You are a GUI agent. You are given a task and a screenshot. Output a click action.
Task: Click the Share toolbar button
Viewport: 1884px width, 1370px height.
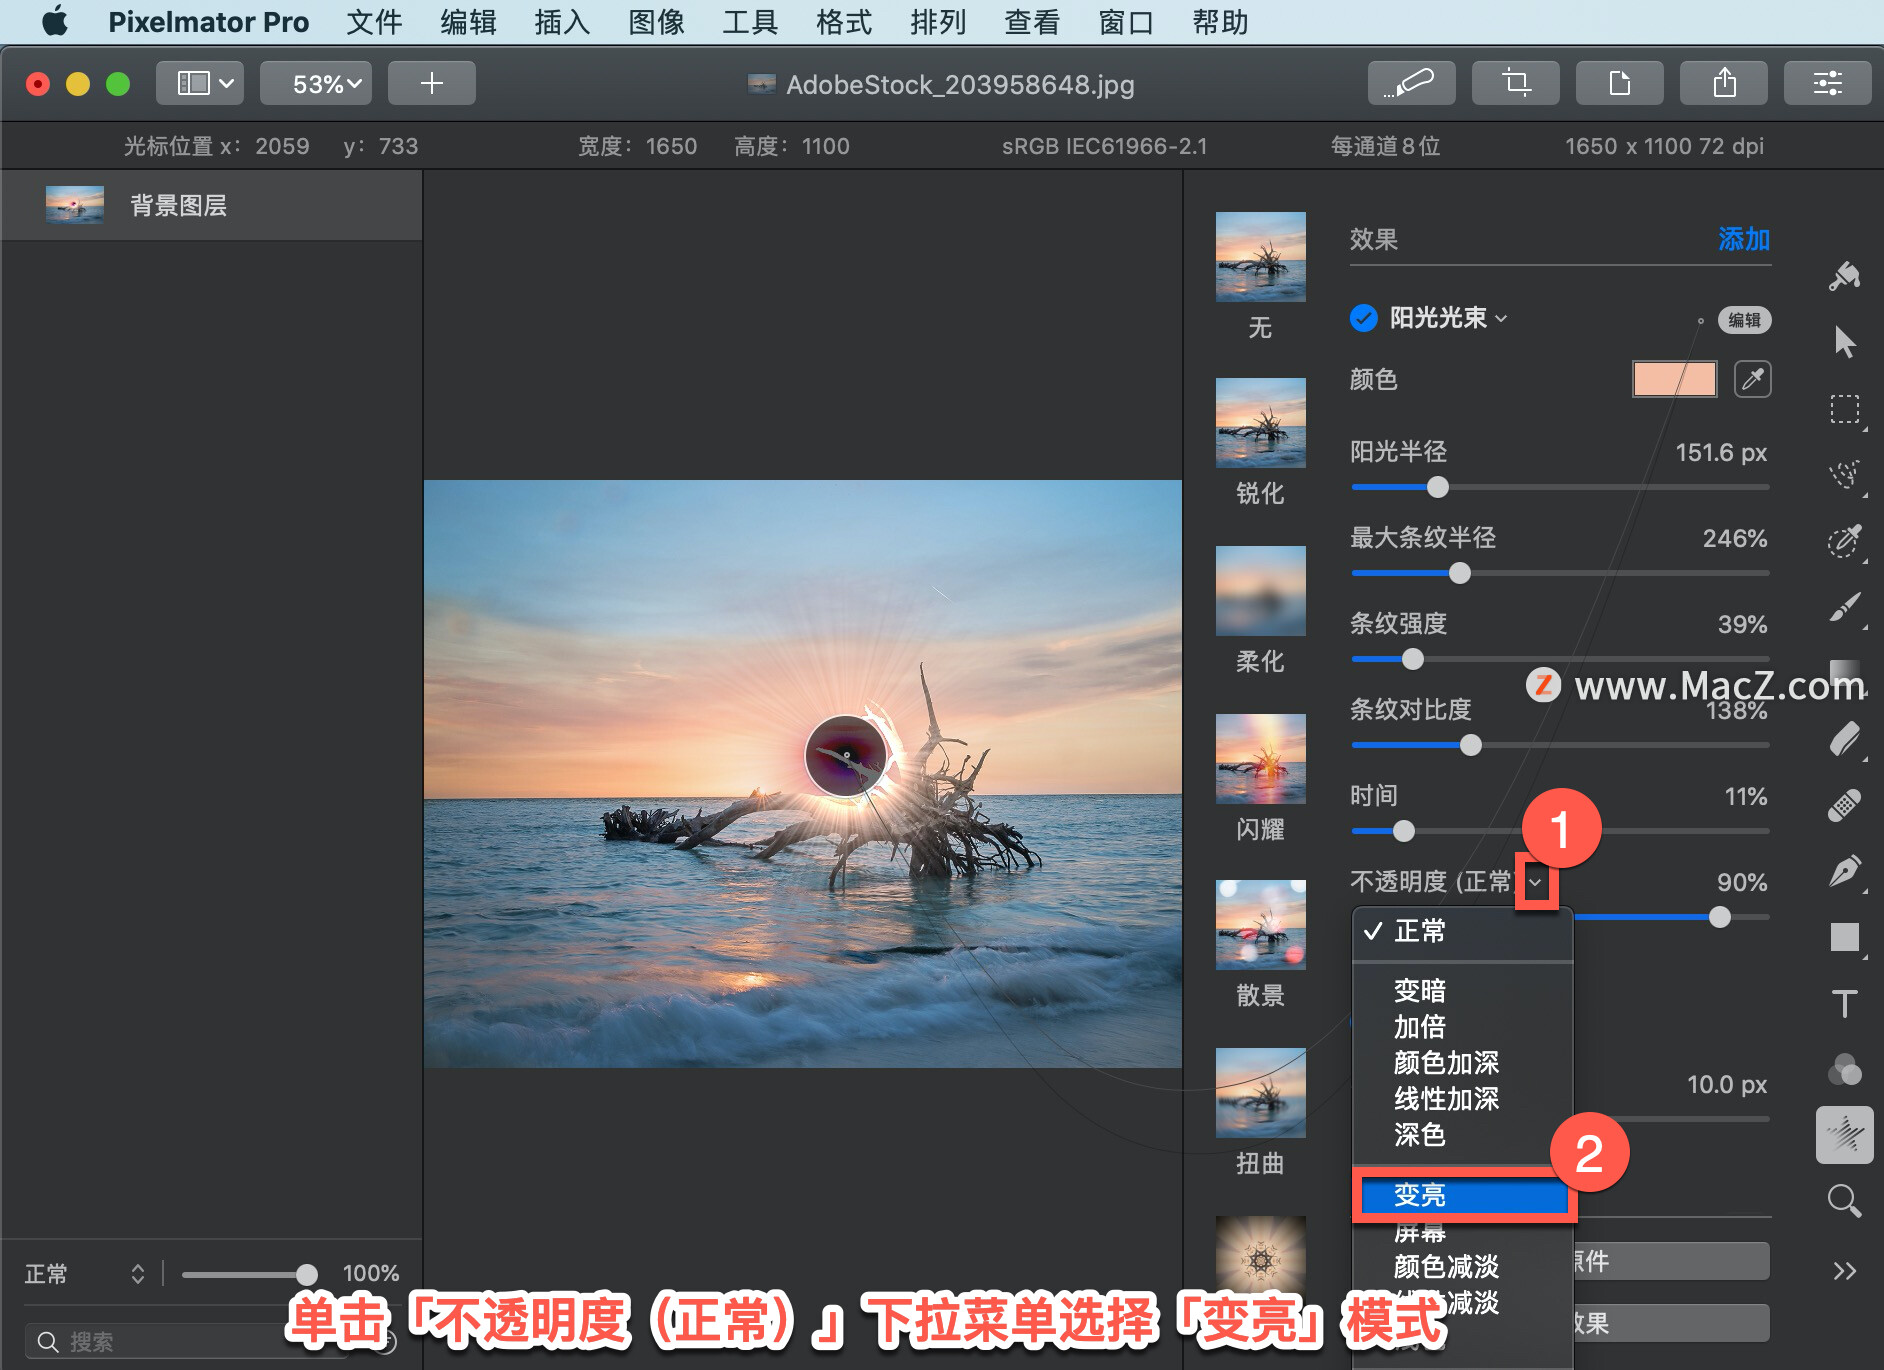point(1724,83)
